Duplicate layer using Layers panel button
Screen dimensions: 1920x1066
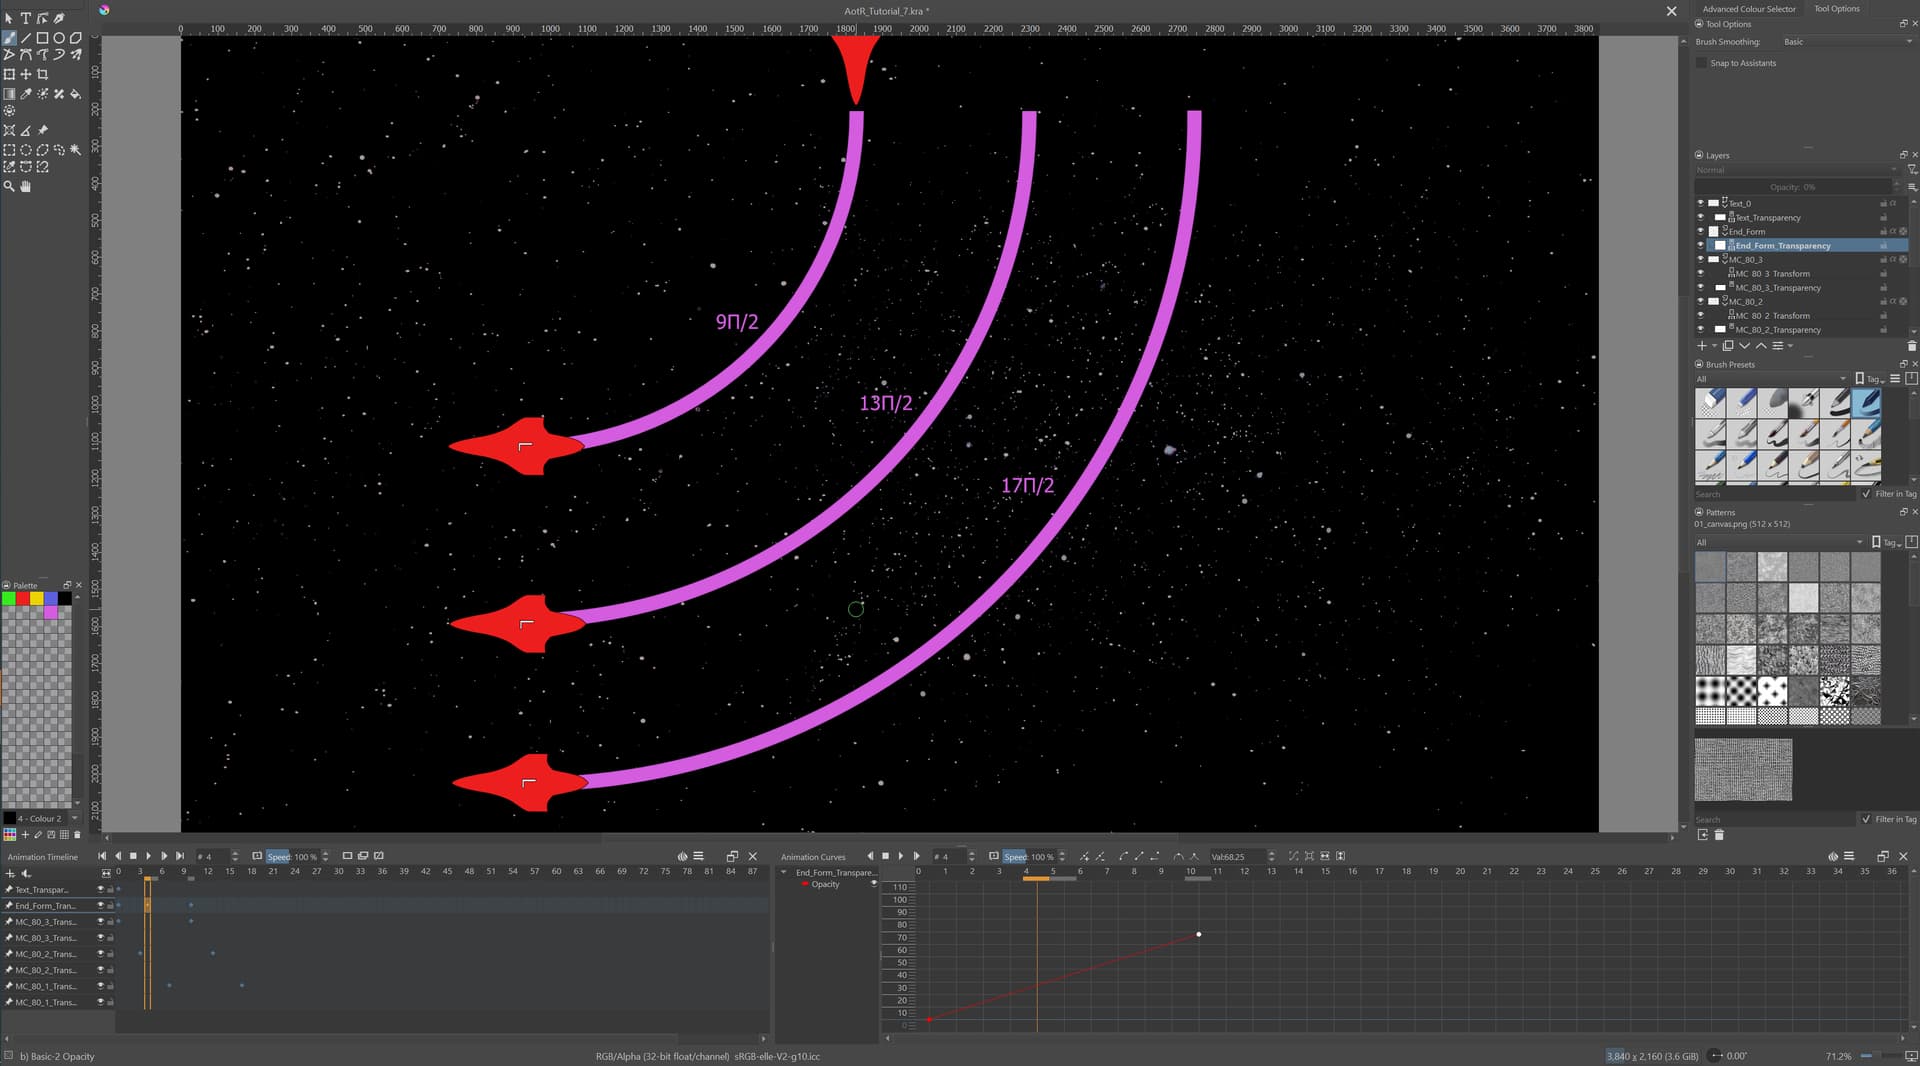click(x=1728, y=346)
